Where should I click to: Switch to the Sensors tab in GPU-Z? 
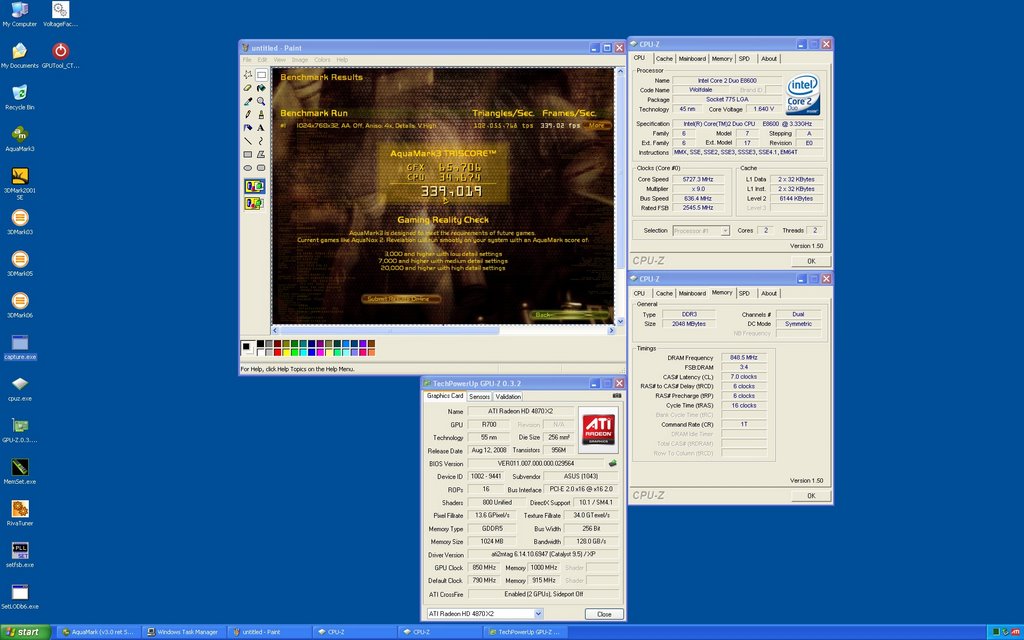click(x=479, y=396)
